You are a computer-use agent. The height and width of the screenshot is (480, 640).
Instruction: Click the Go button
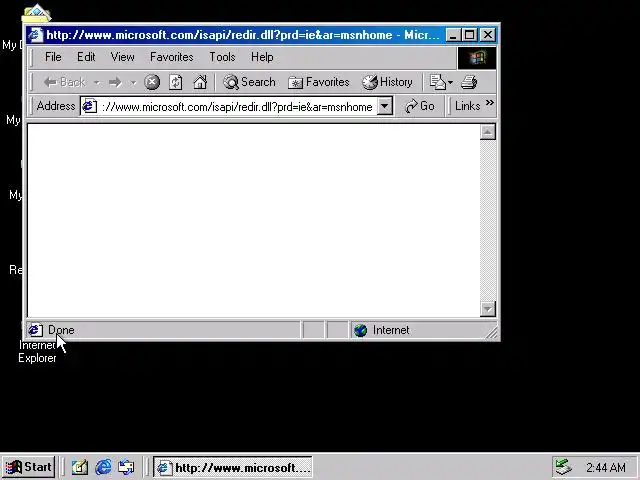click(x=420, y=107)
